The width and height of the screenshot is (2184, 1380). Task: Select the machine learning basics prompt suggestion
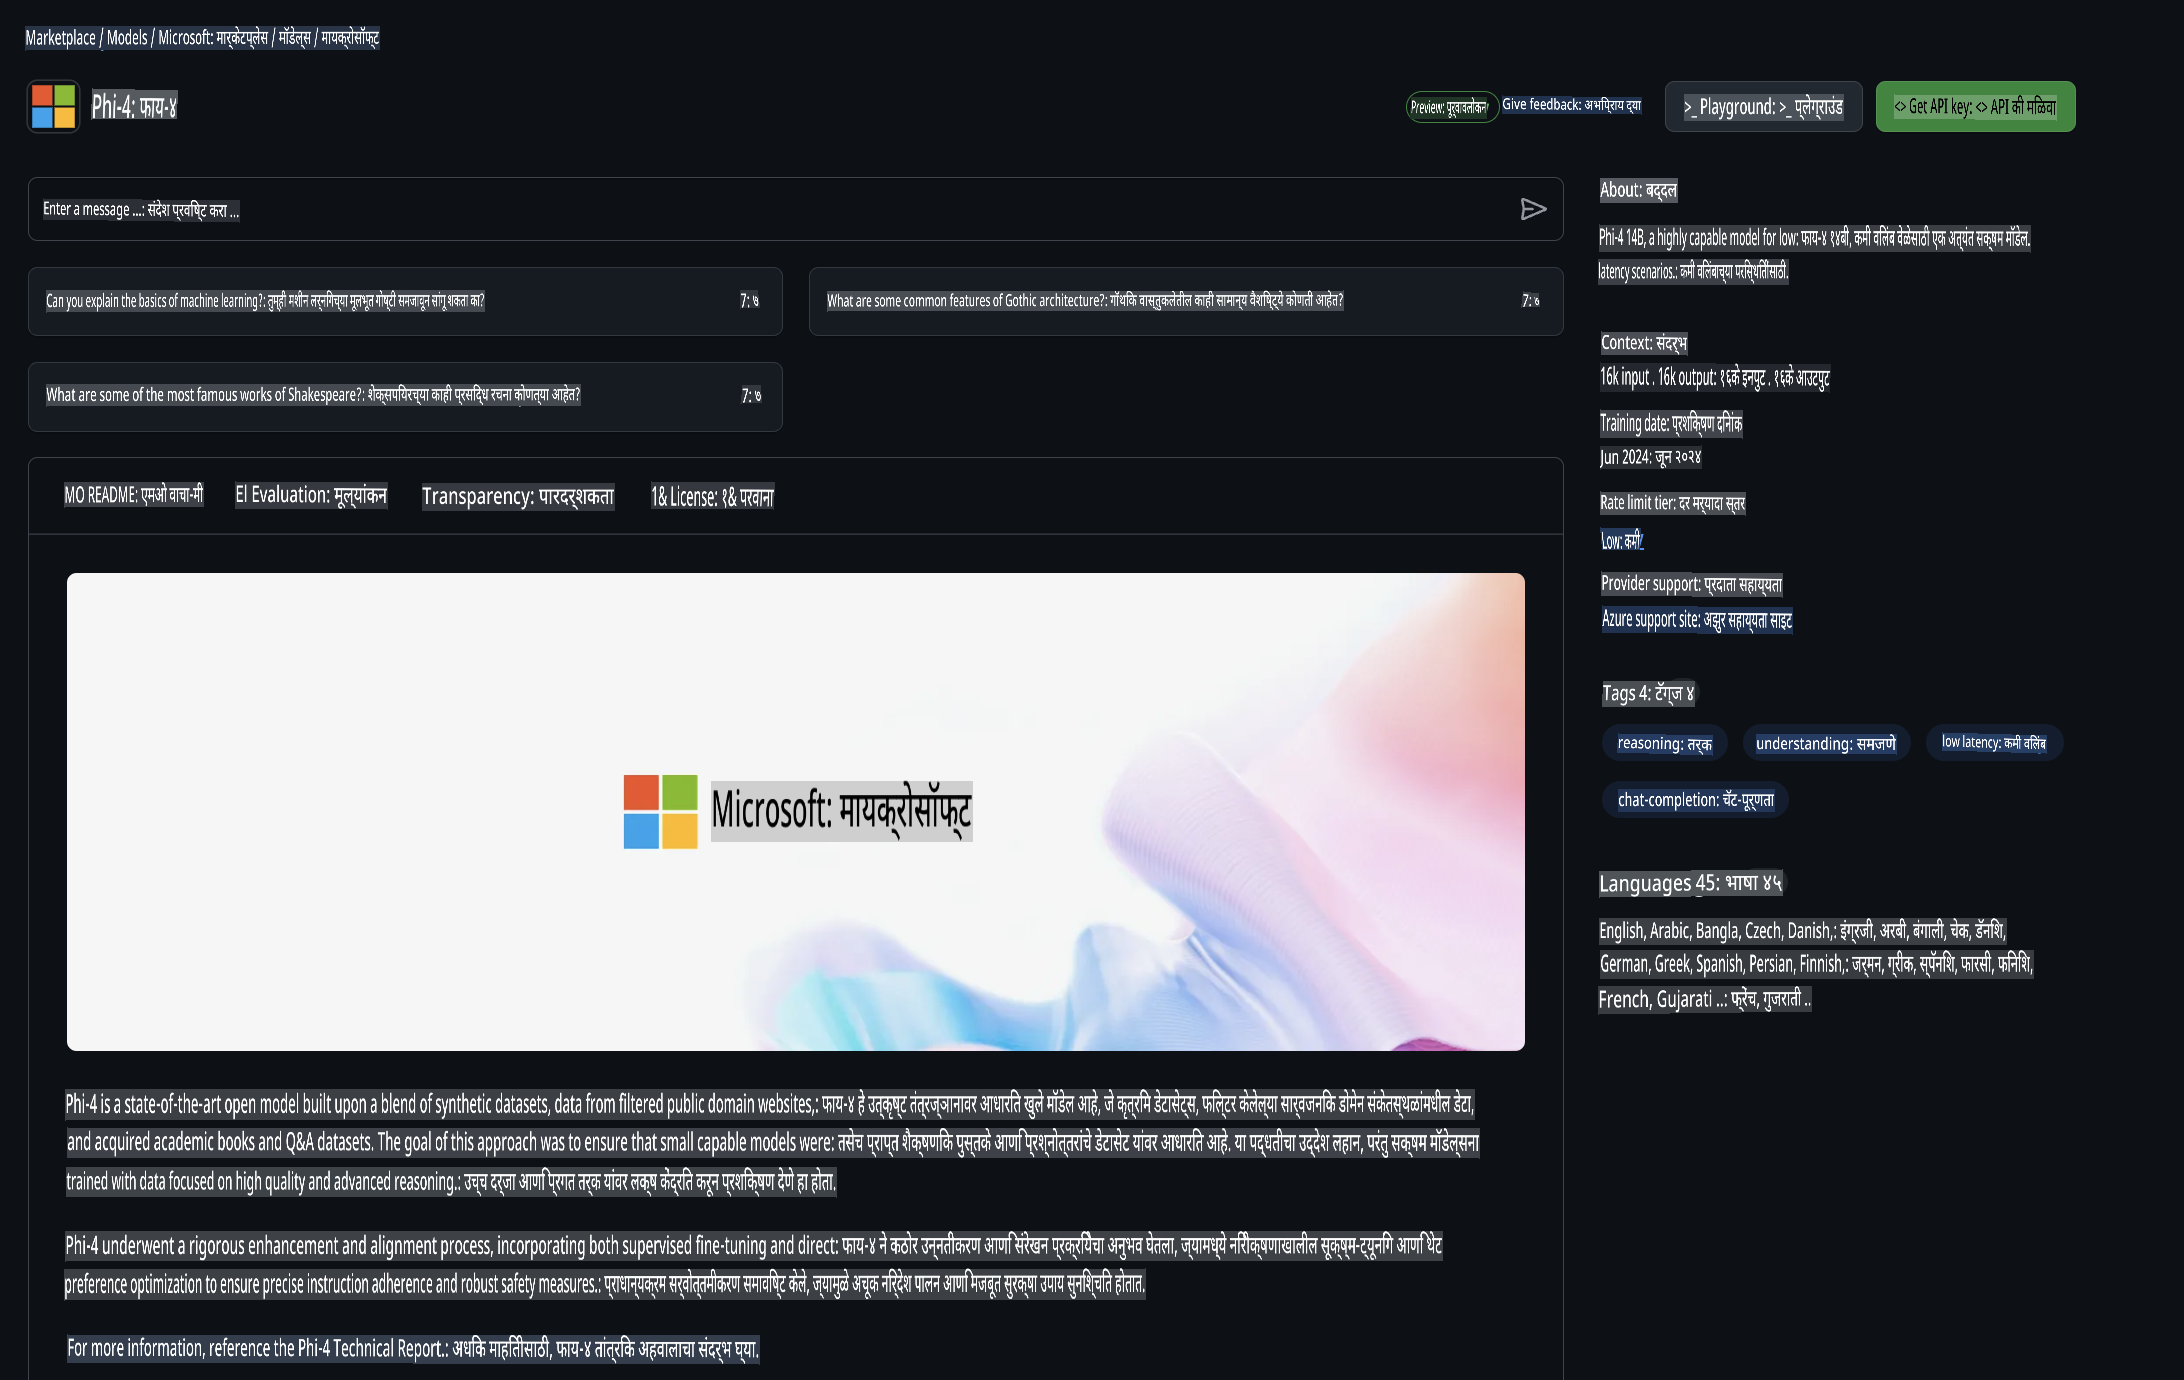click(x=405, y=301)
